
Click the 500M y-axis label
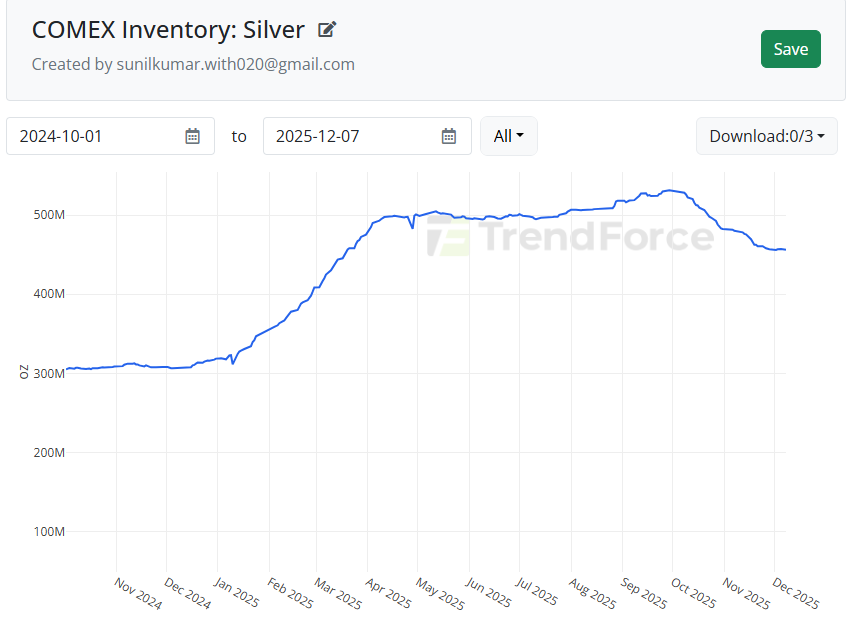49,215
